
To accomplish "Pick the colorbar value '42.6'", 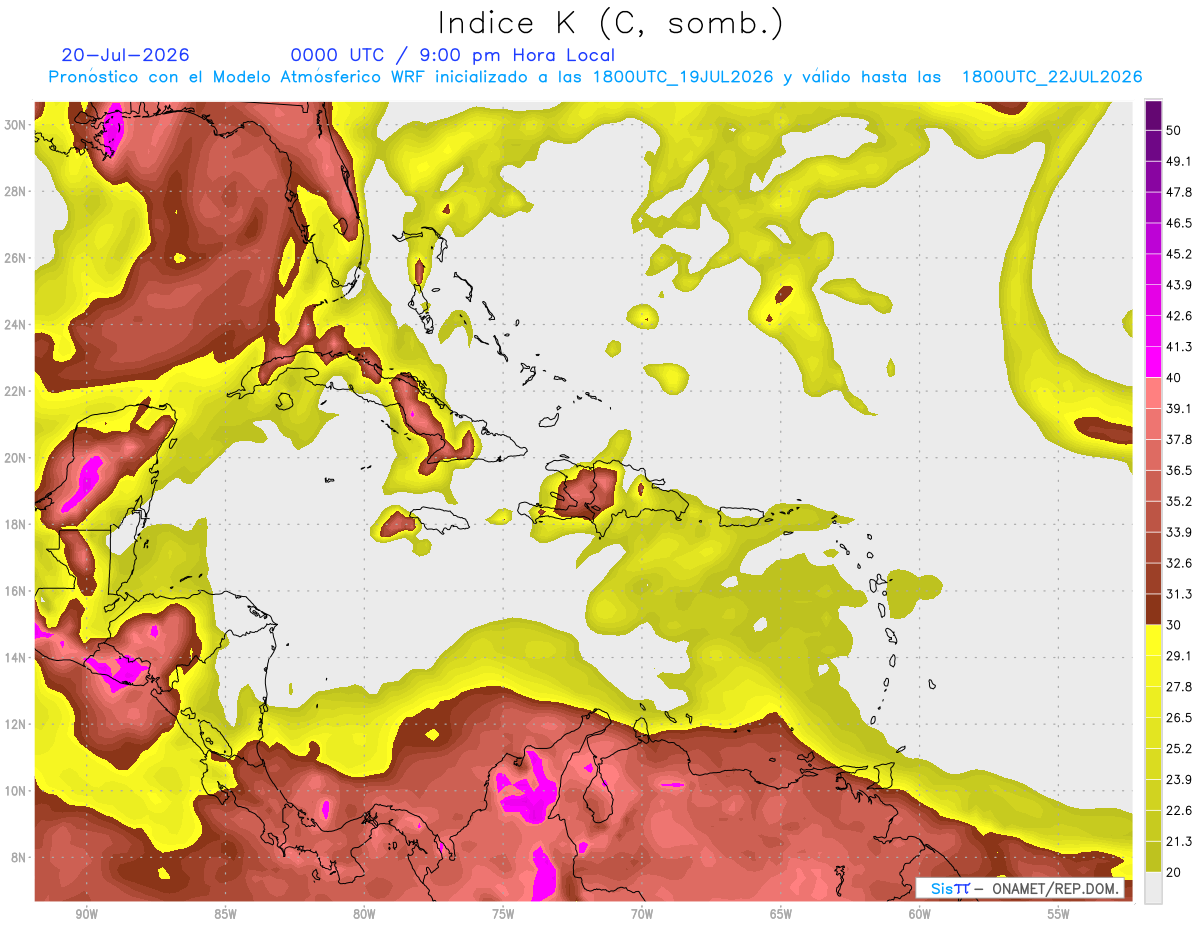I will tap(1178, 316).
